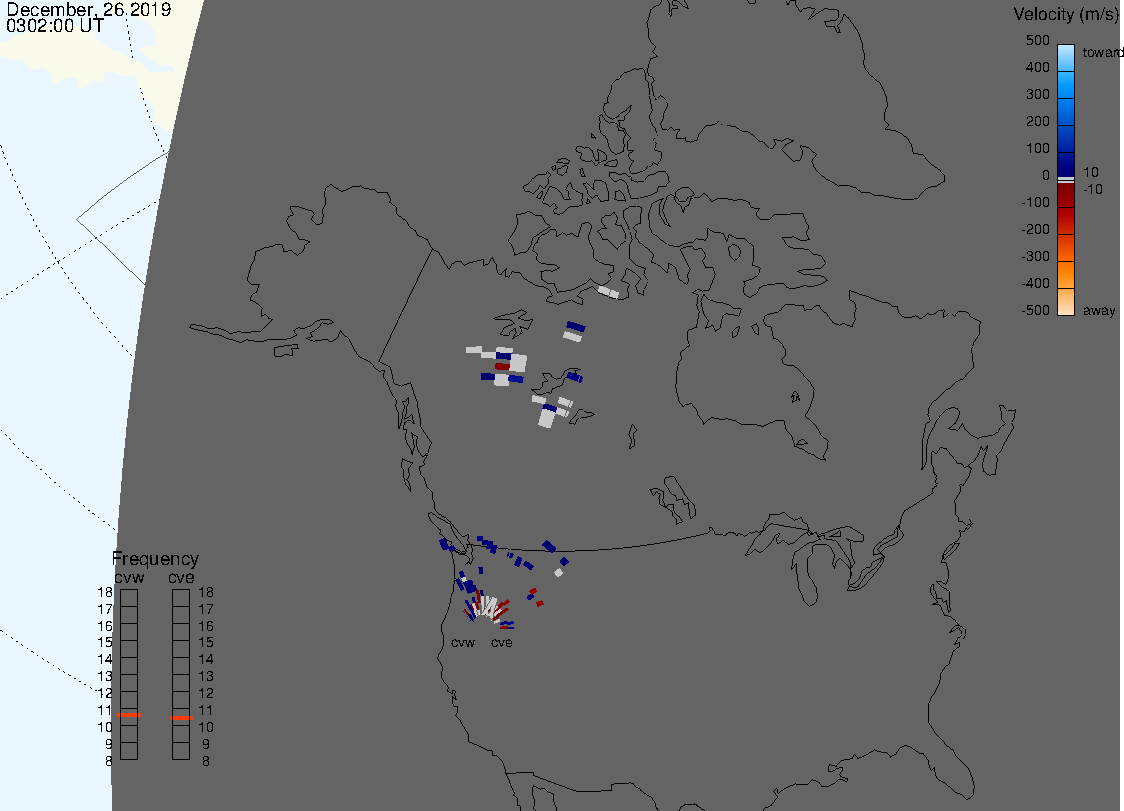
Task: Select the 500 velocity scale label
Action: coord(1037,40)
